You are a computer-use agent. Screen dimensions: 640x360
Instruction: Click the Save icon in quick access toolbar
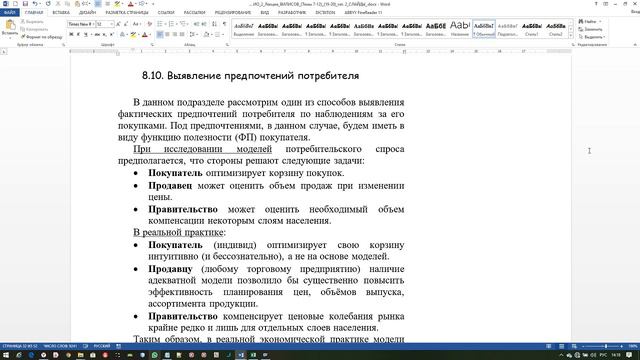tap(25, 4)
